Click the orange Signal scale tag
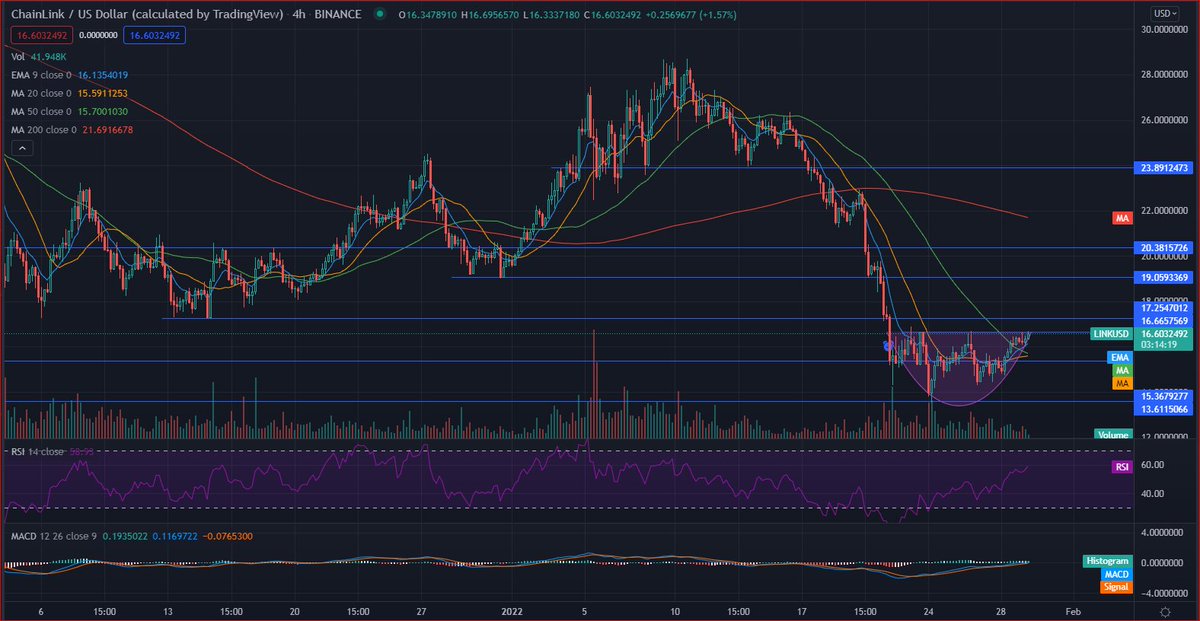Screen dimensions: 1200x621 coord(1115,588)
